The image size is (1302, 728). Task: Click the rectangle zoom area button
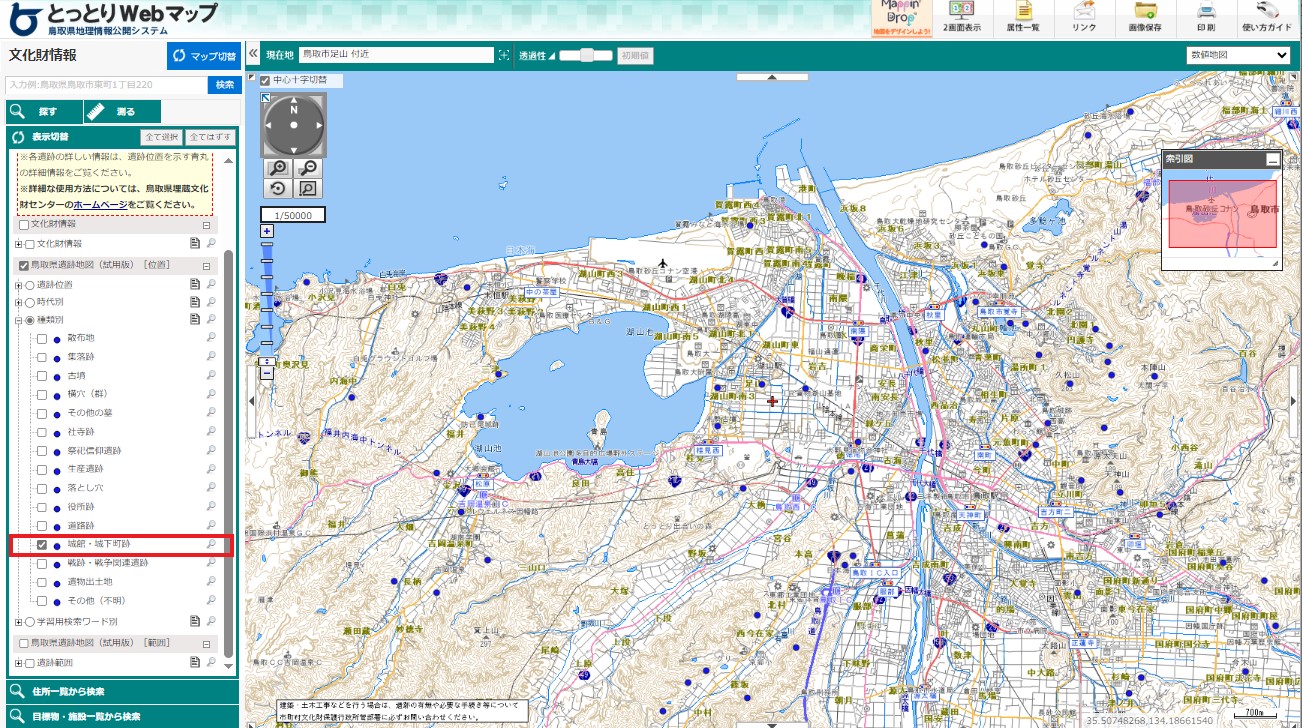[x=310, y=188]
